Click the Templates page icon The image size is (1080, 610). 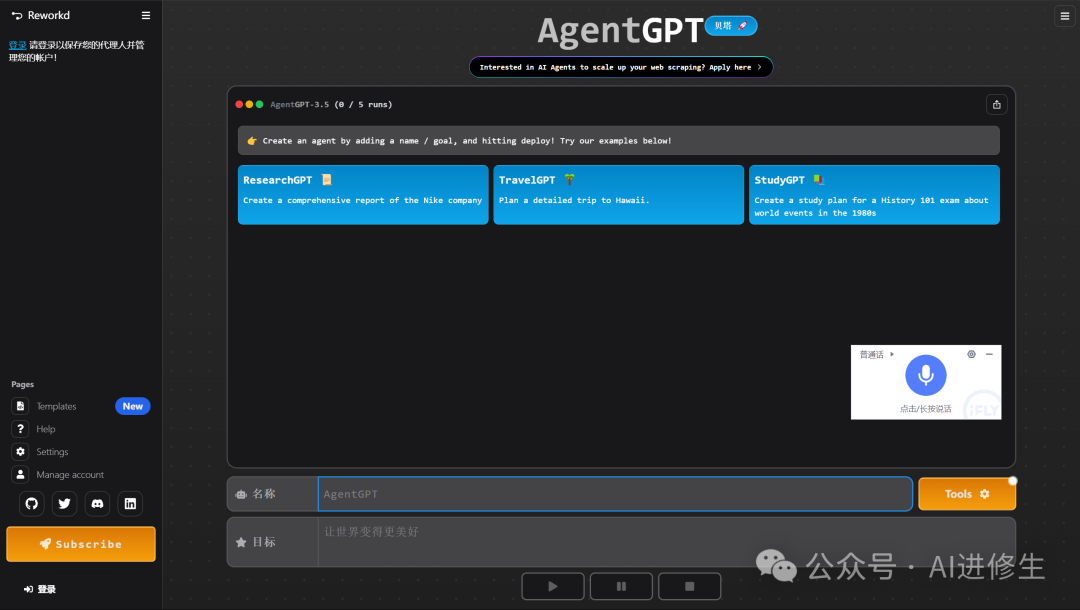tap(21, 406)
